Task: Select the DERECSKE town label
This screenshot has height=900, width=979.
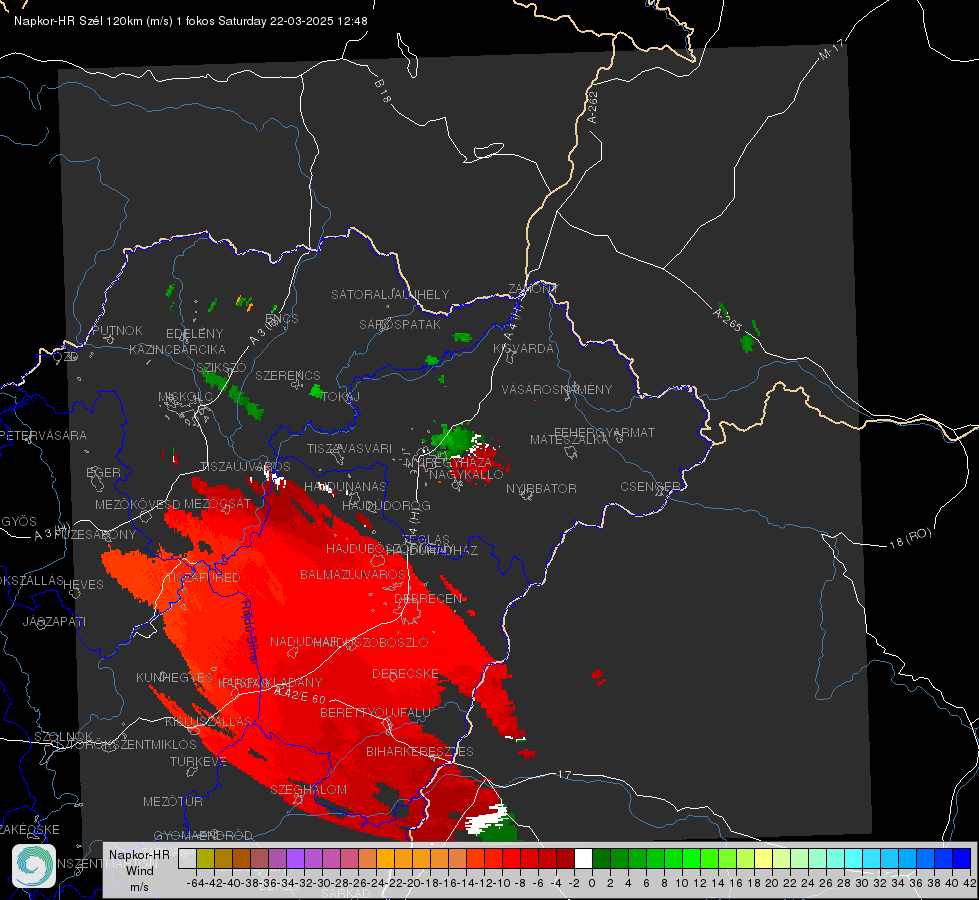Action: click(x=405, y=673)
